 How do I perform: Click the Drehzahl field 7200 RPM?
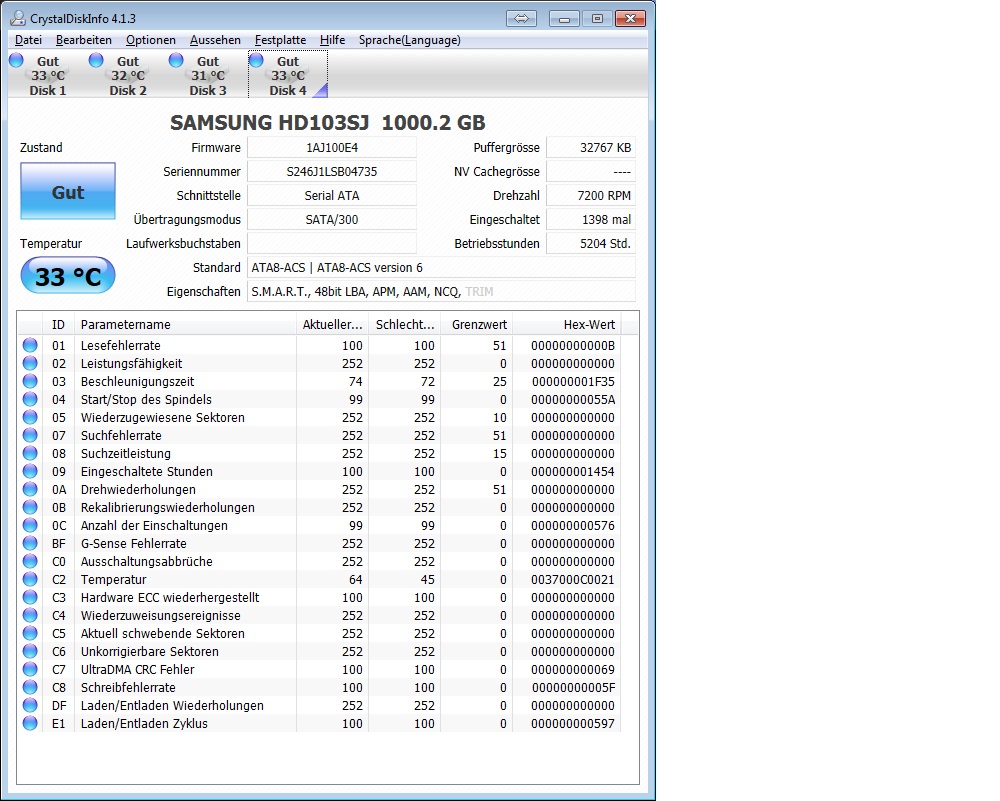[x=591, y=195]
